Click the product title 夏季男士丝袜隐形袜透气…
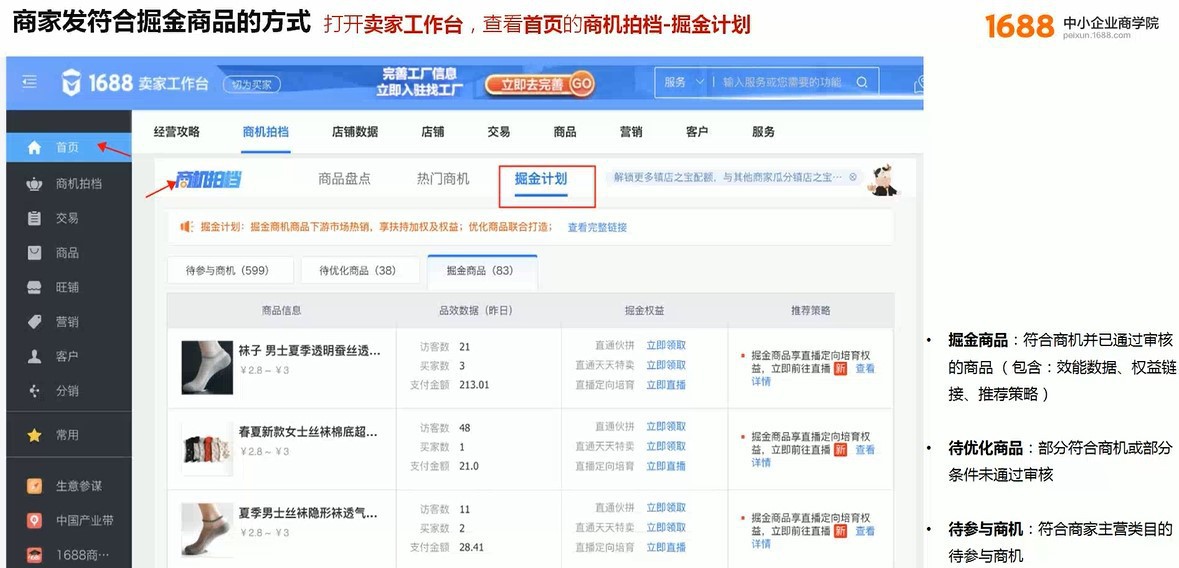The height and width of the screenshot is (568, 1179). [x=308, y=513]
